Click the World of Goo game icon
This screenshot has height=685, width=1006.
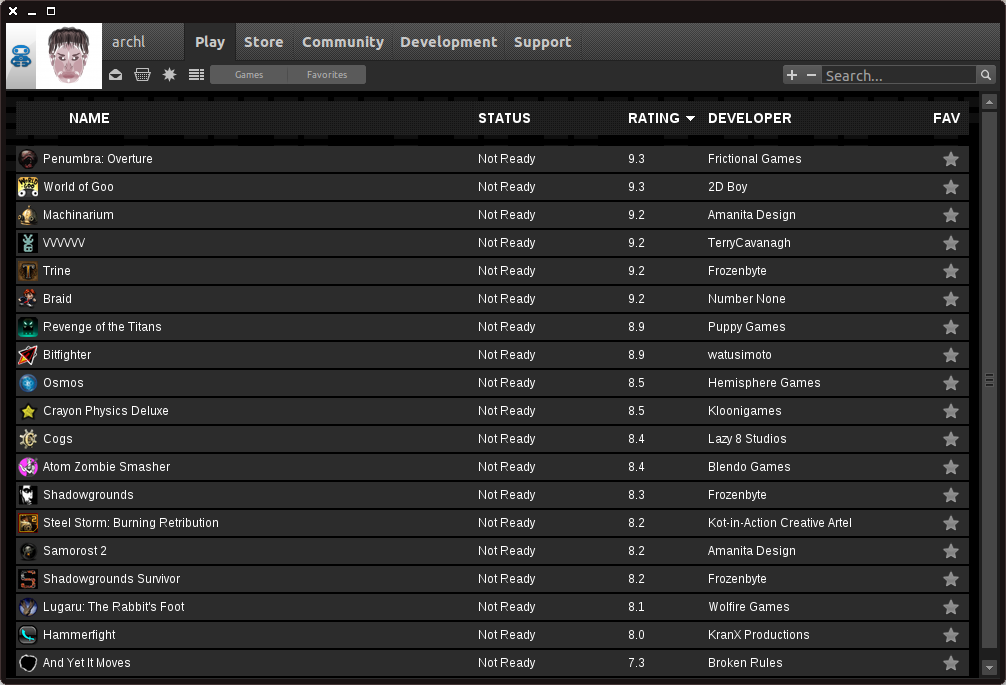click(x=28, y=187)
